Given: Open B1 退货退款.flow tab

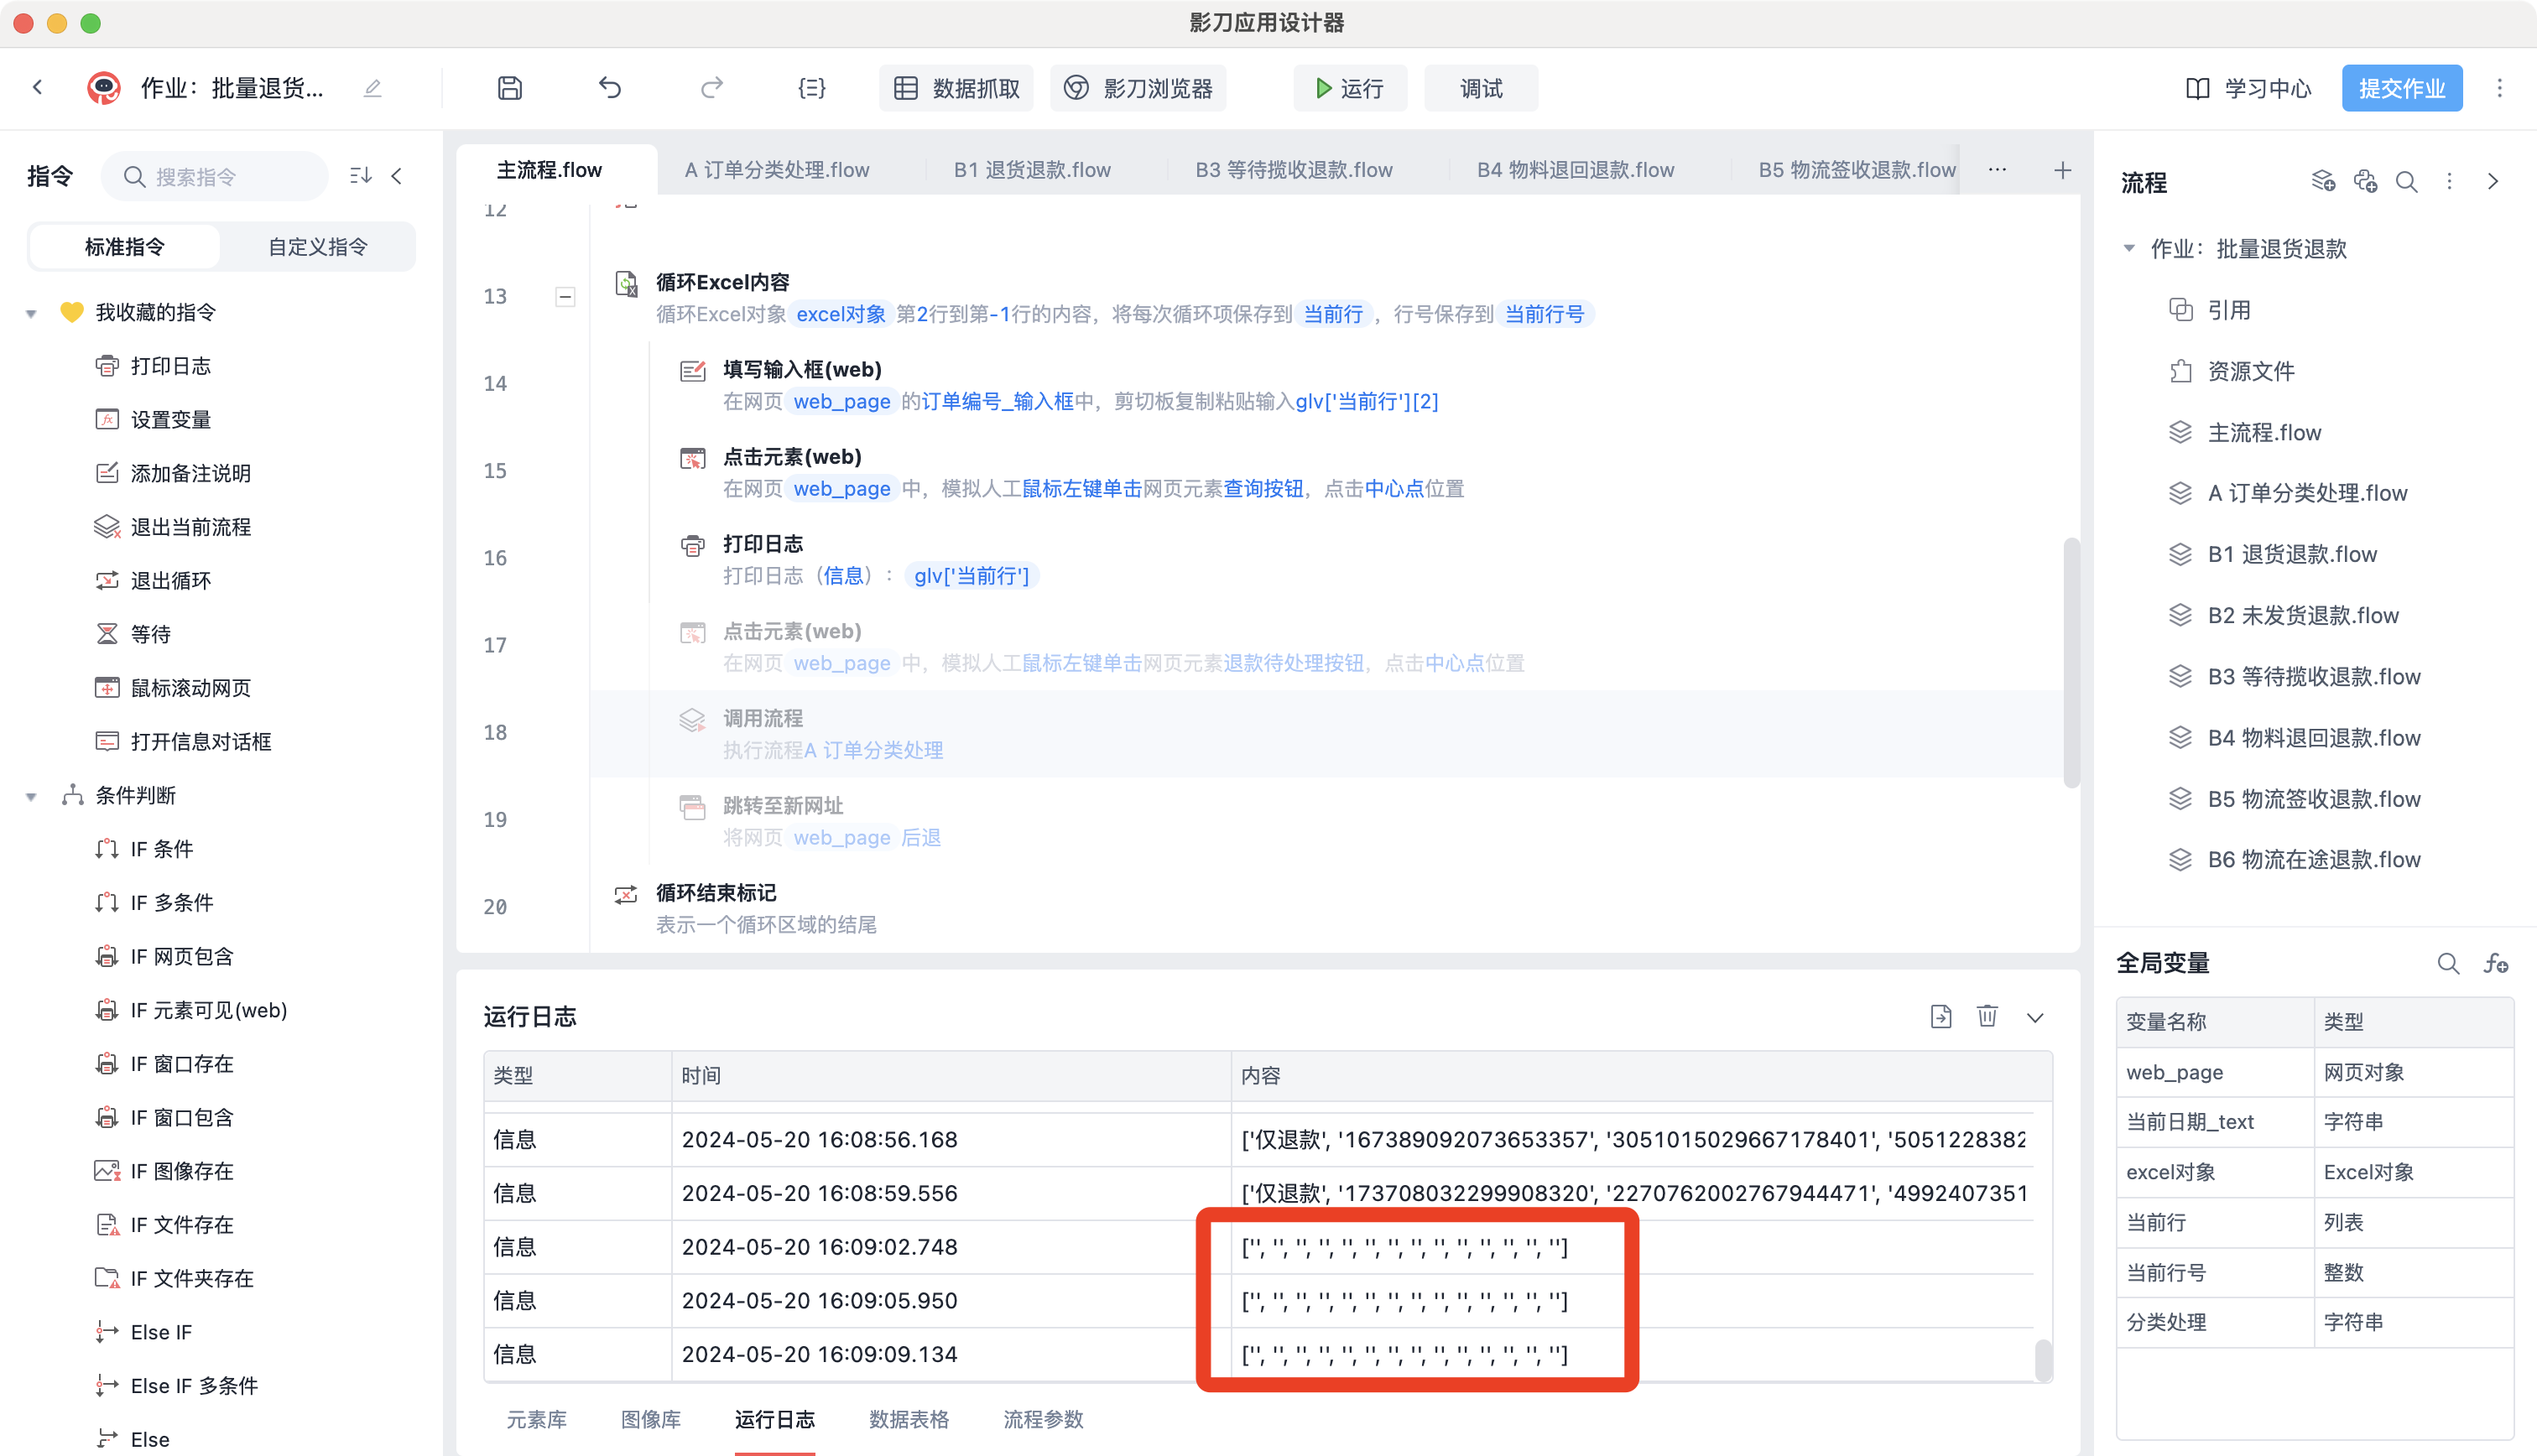Looking at the screenshot, I should click(1031, 170).
